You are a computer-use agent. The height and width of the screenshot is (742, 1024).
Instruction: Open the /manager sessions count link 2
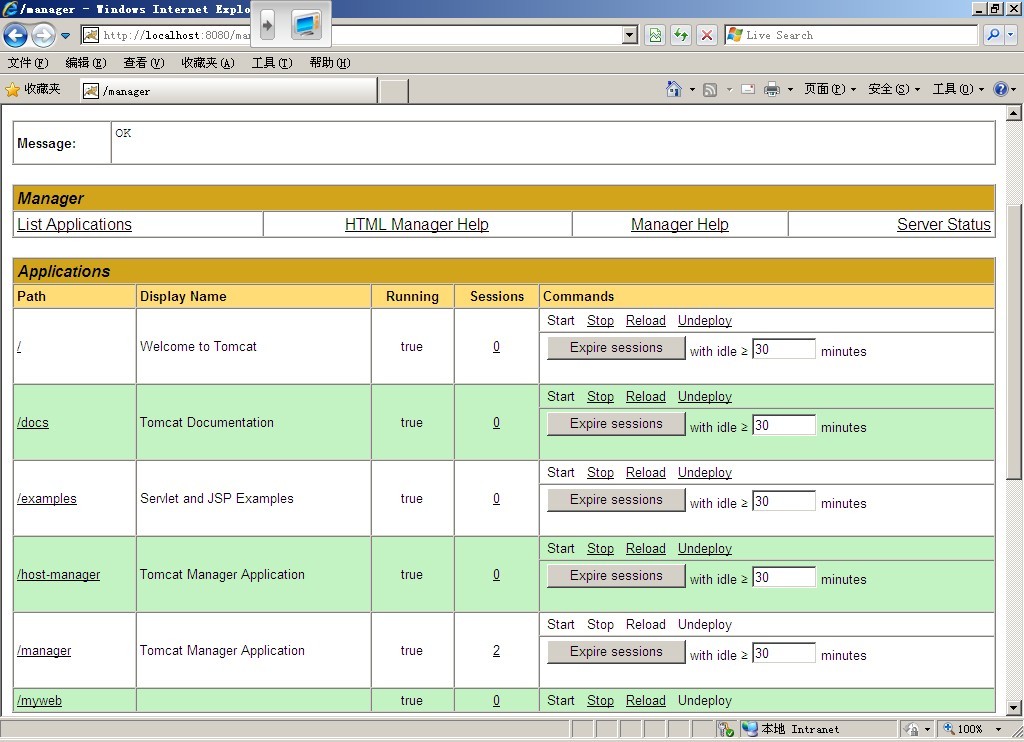[496, 651]
